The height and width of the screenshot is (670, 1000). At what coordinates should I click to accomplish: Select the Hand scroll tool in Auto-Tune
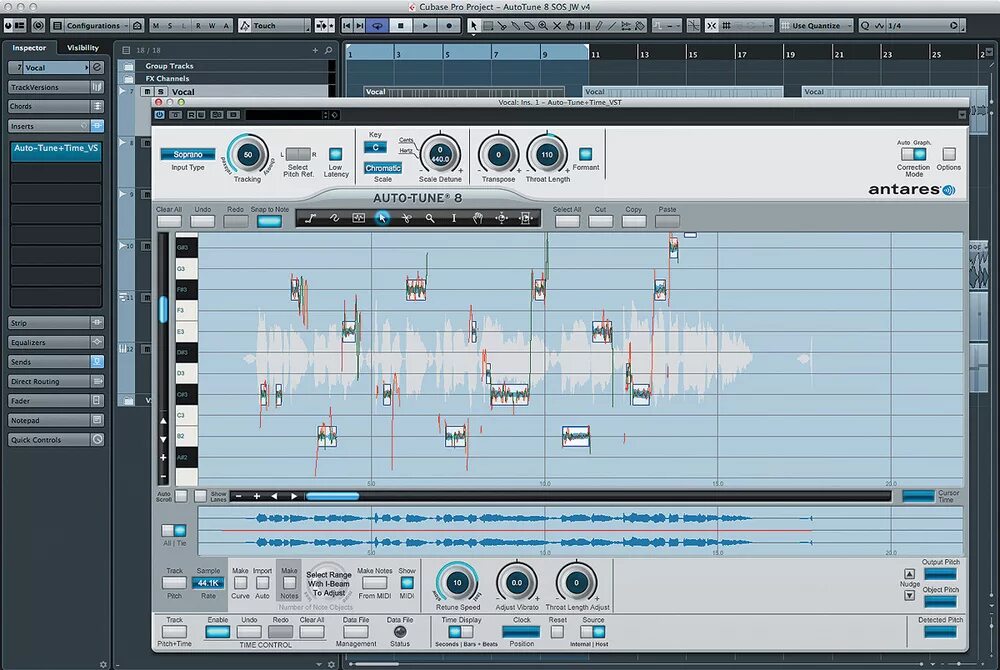click(478, 218)
